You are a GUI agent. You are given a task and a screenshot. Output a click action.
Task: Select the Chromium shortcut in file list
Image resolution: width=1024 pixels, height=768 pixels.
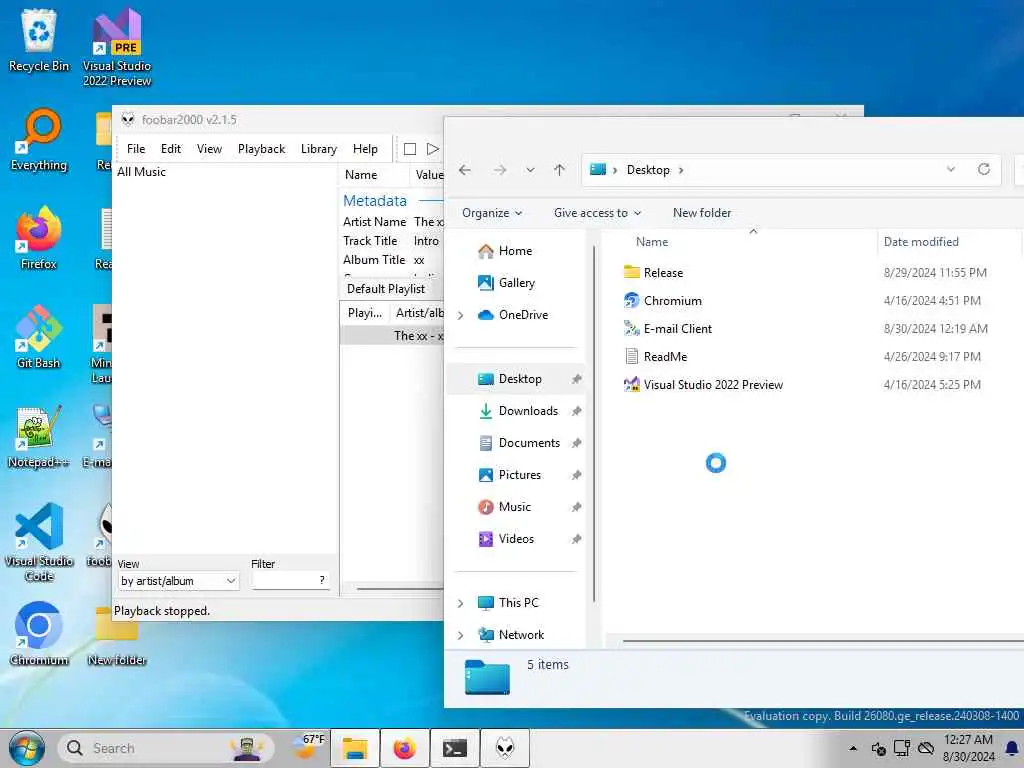pos(673,301)
